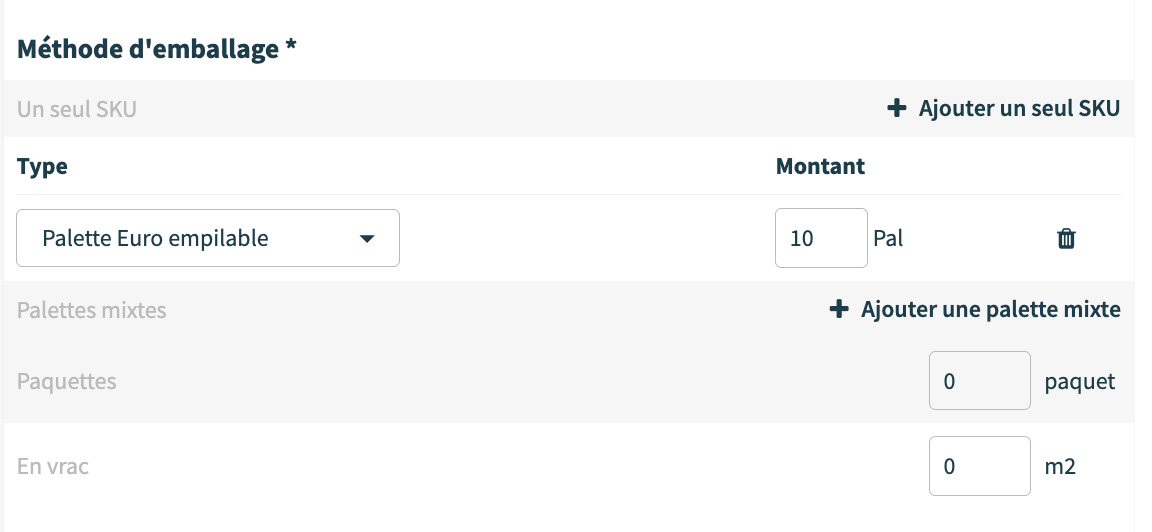Click the Ajouter un seul SKU link

point(1004,109)
